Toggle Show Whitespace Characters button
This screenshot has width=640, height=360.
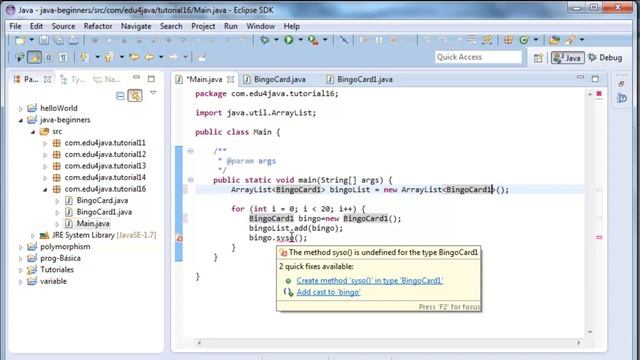[63, 58]
